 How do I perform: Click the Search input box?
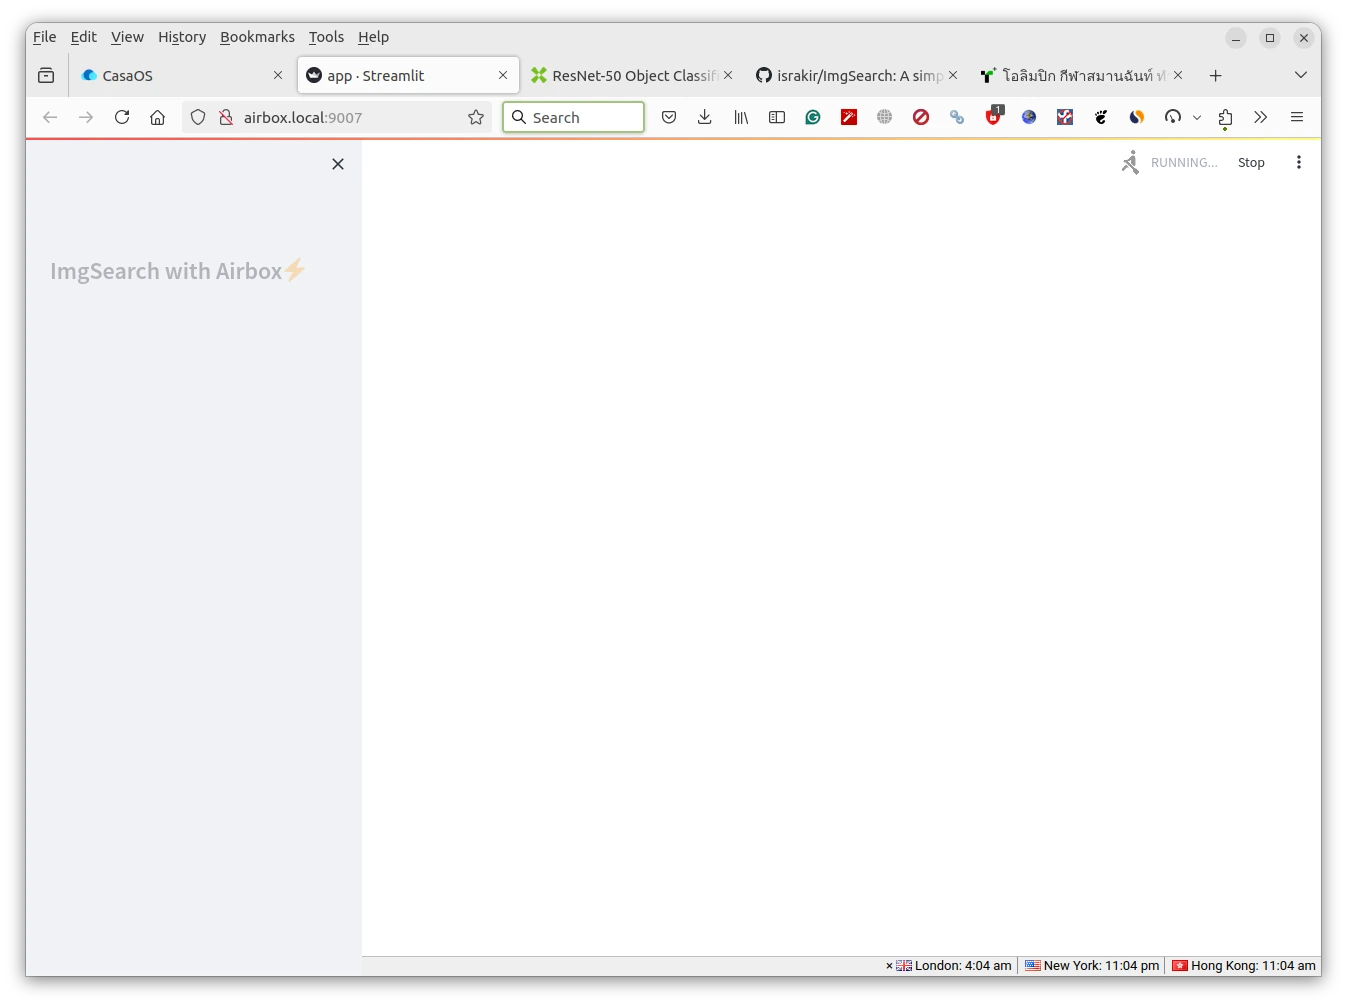coord(574,117)
